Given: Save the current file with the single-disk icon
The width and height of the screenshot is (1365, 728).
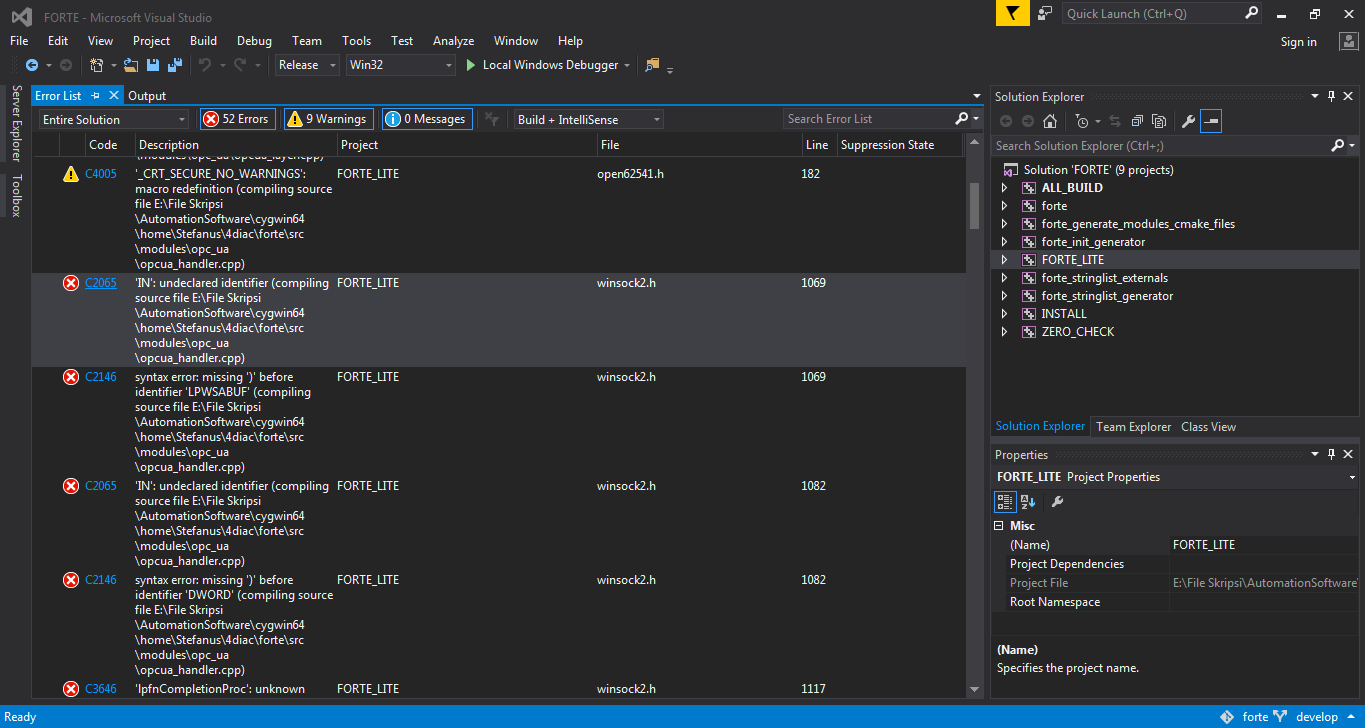Looking at the screenshot, I should (153, 65).
